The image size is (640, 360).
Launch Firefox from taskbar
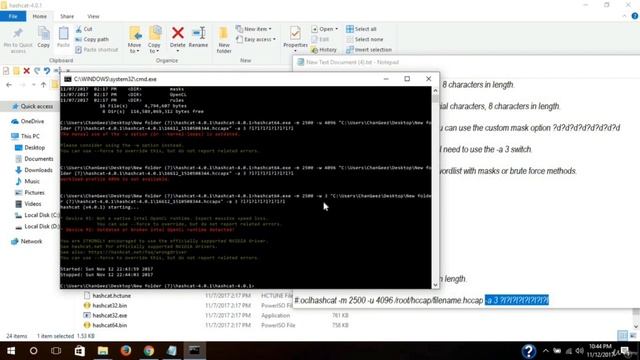pos(126,351)
